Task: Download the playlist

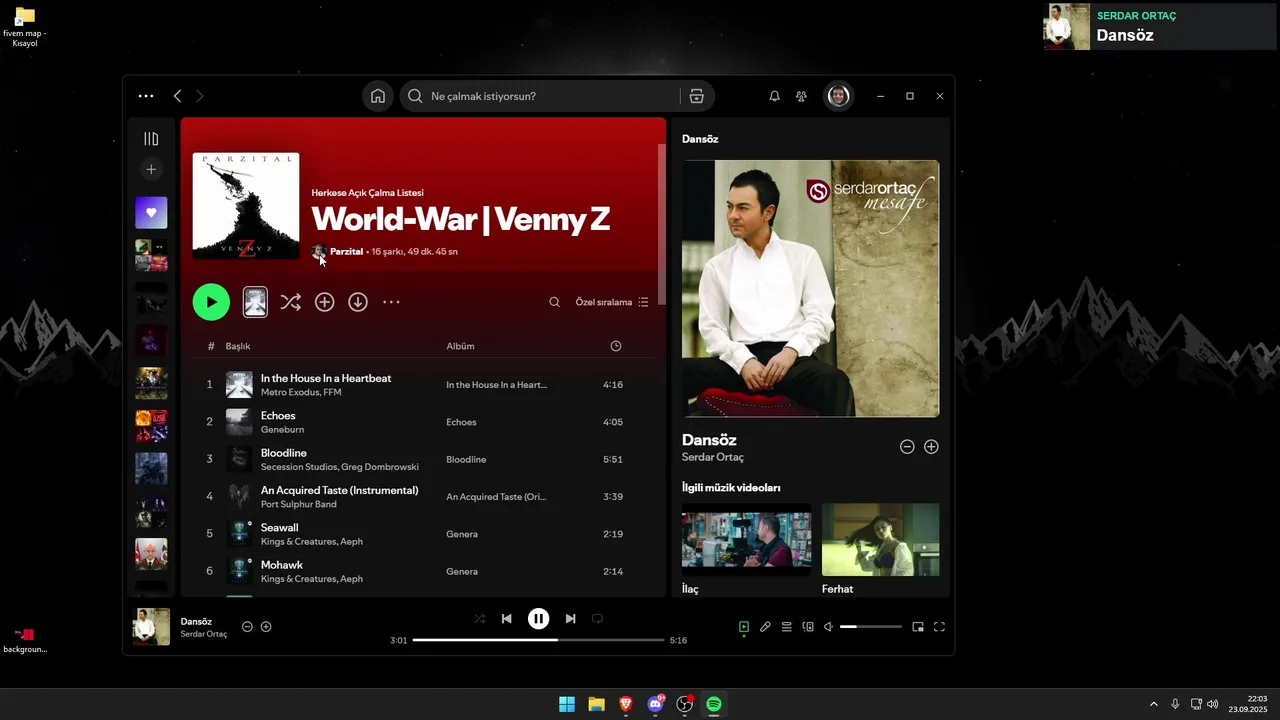Action: [358, 302]
